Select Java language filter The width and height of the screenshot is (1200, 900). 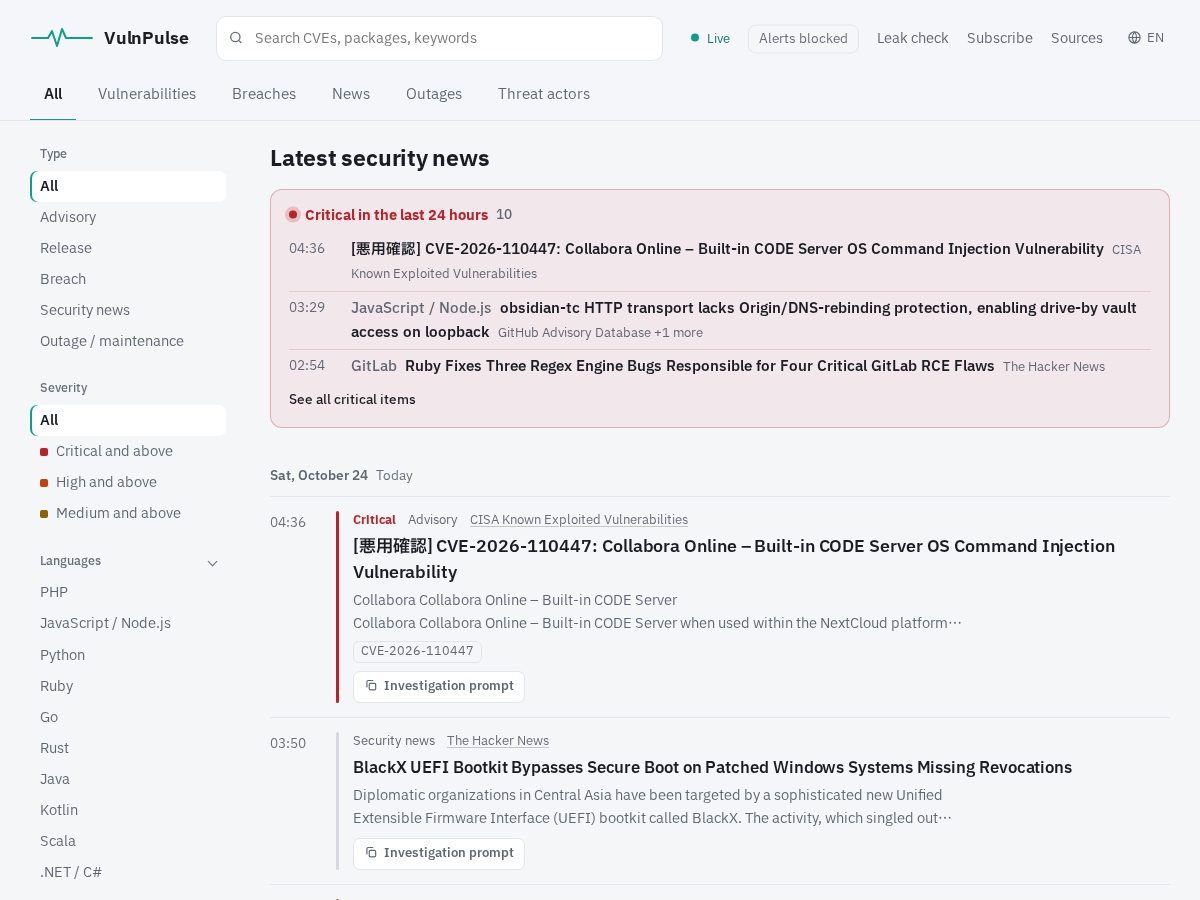pos(128,779)
